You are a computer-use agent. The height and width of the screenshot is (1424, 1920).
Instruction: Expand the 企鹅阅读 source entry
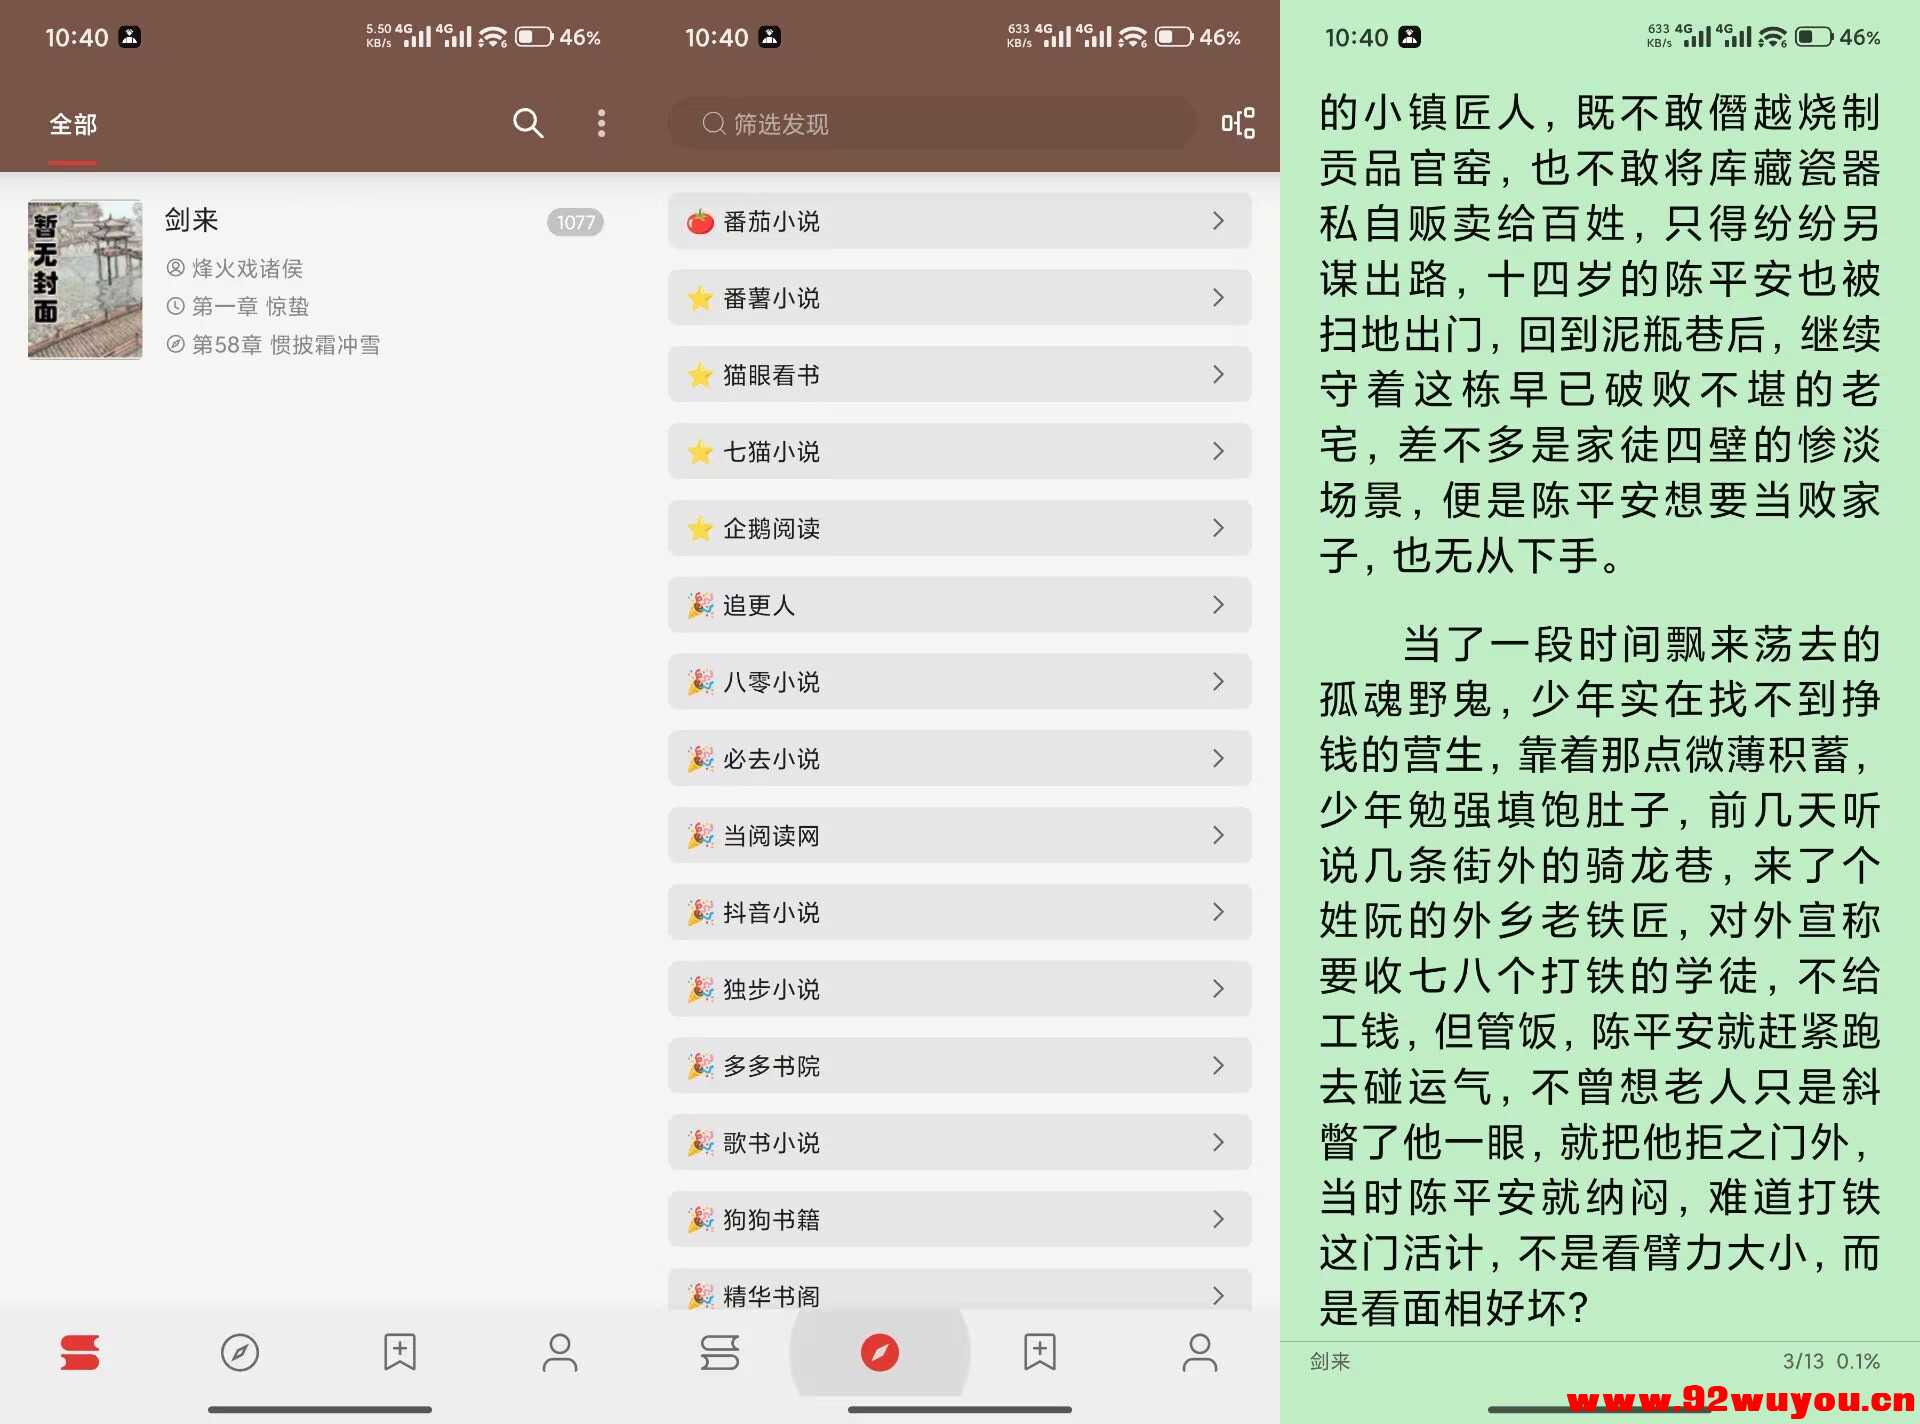point(958,528)
